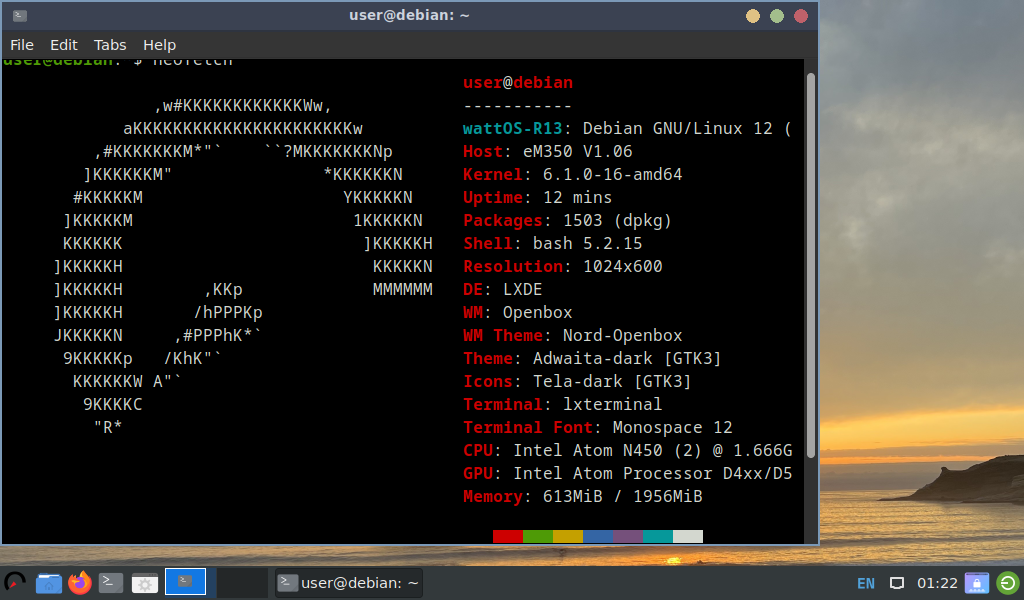Click the Kernel 6.1.0-16-amd64 text
This screenshot has height=600, width=1024.
coord(573,174)
